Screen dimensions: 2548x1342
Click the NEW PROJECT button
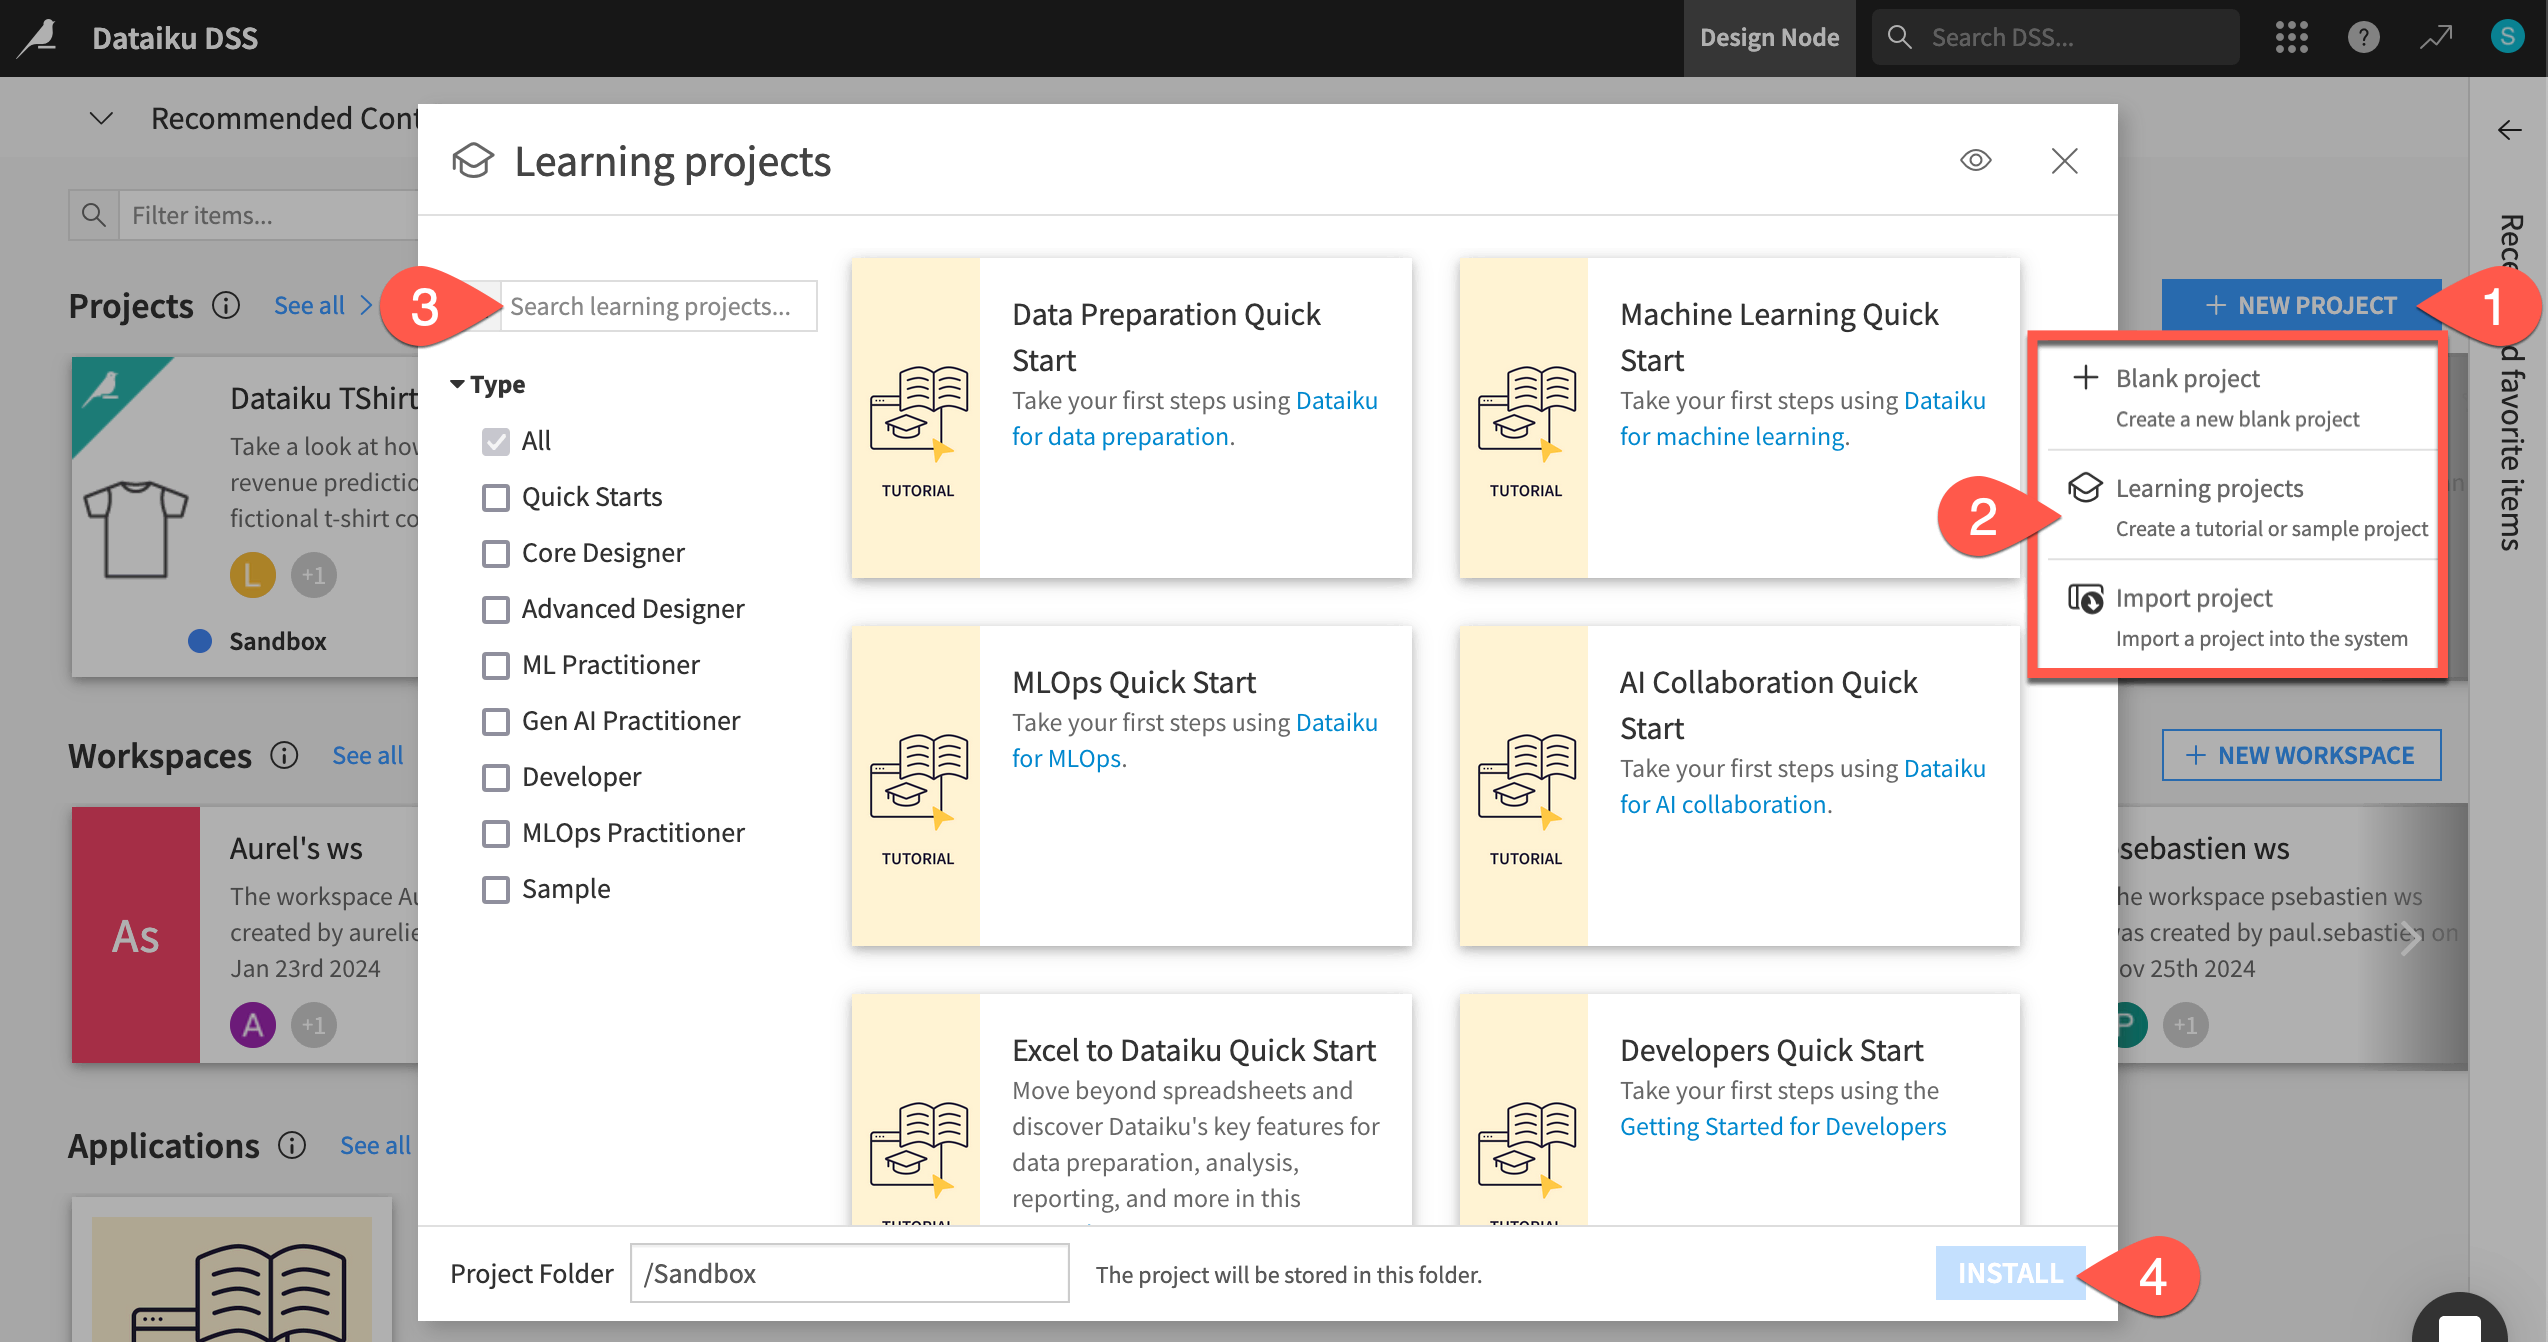[x=2301, y=305]
